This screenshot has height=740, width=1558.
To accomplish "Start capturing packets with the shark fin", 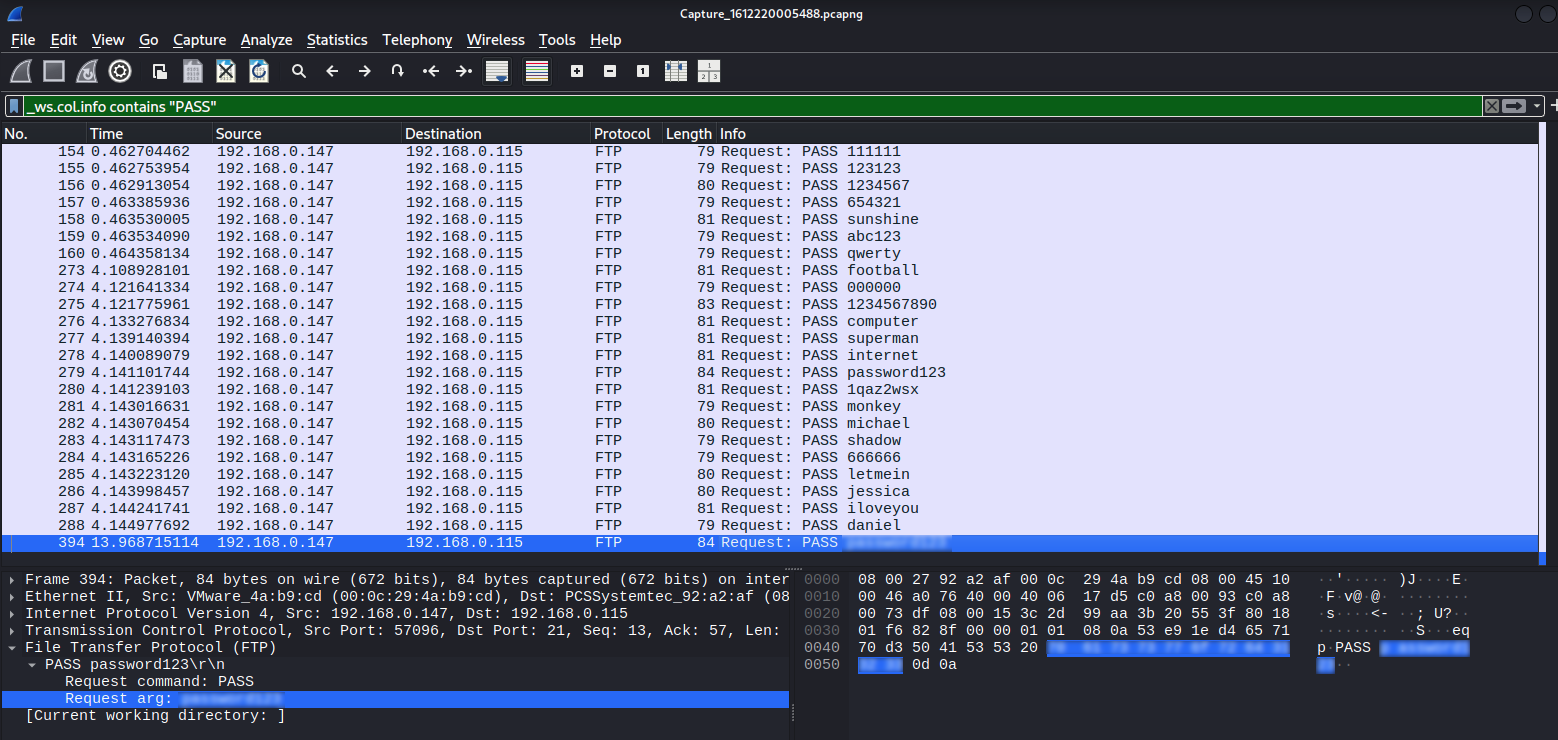I will pyautogui.click(x=21, y=71).
